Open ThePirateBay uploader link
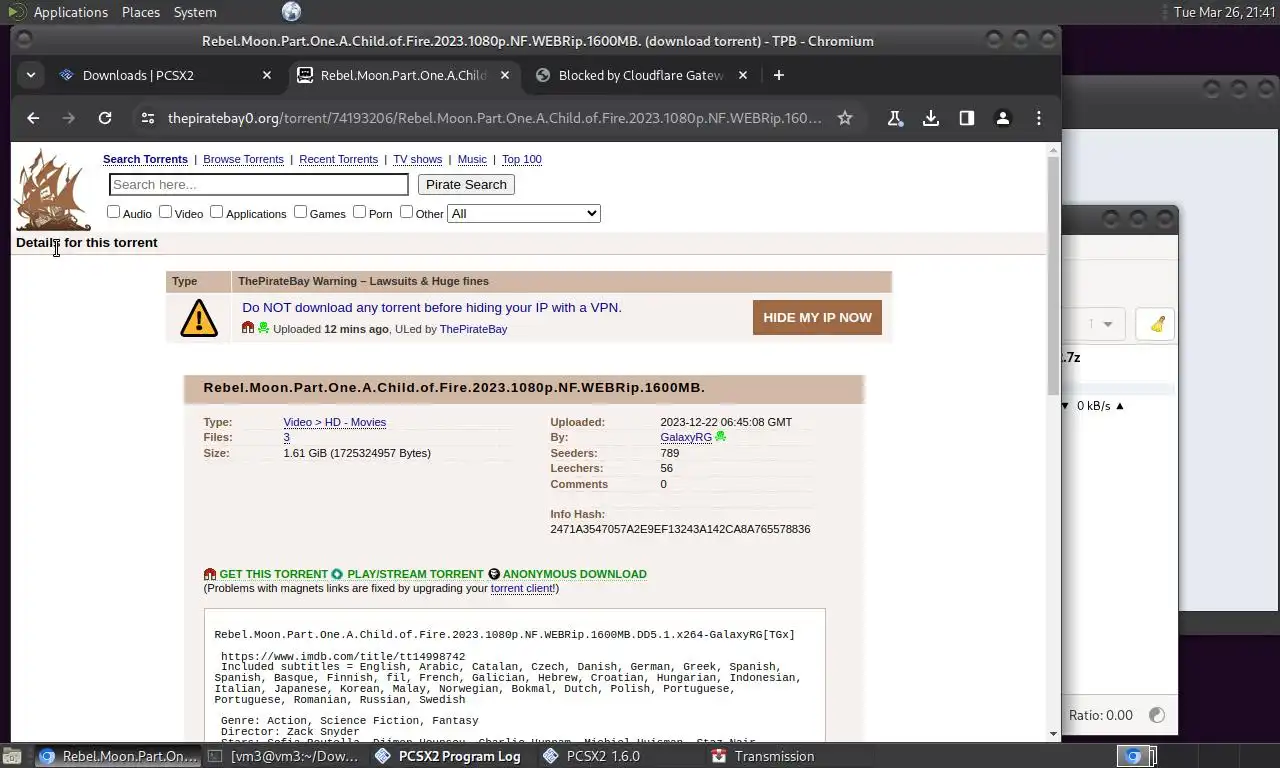The width and height of the screenshot is (1280, 768). point(473,329)
